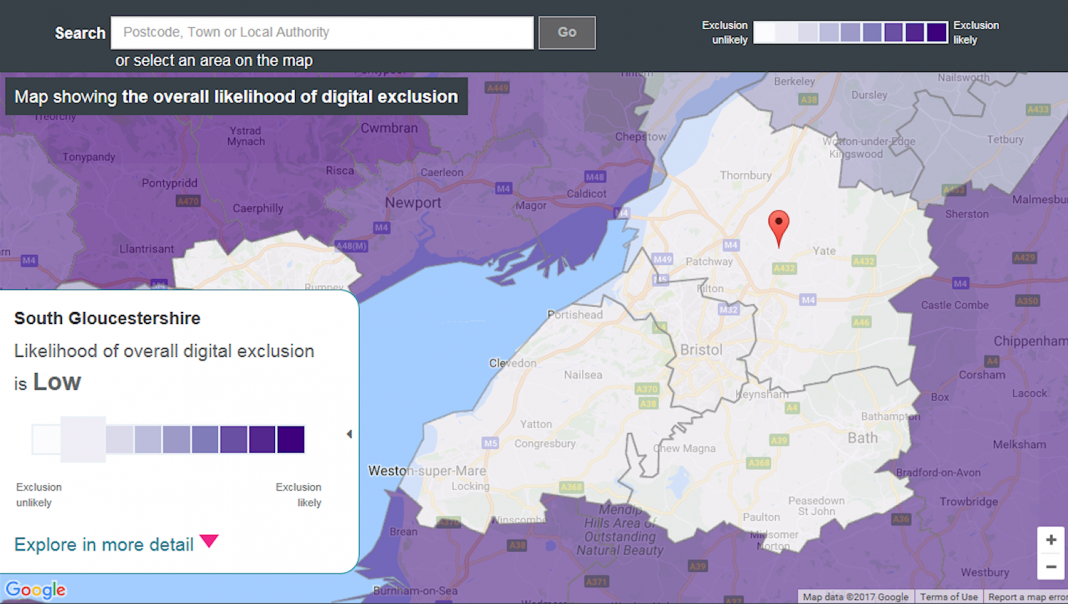Click the A432 road shield east of Yate
The height and width of the screenshot is (604, 1068).
point(864,261)
